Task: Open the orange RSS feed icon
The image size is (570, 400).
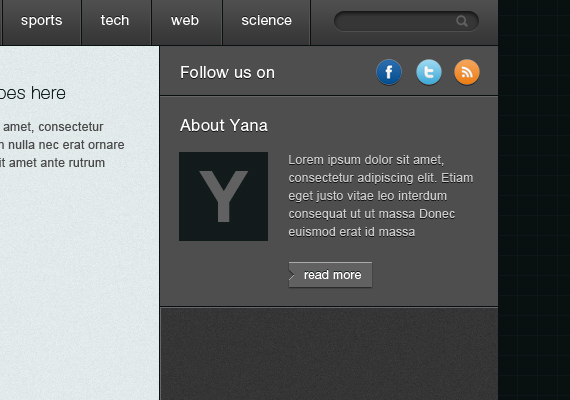Action: point(467,72)
